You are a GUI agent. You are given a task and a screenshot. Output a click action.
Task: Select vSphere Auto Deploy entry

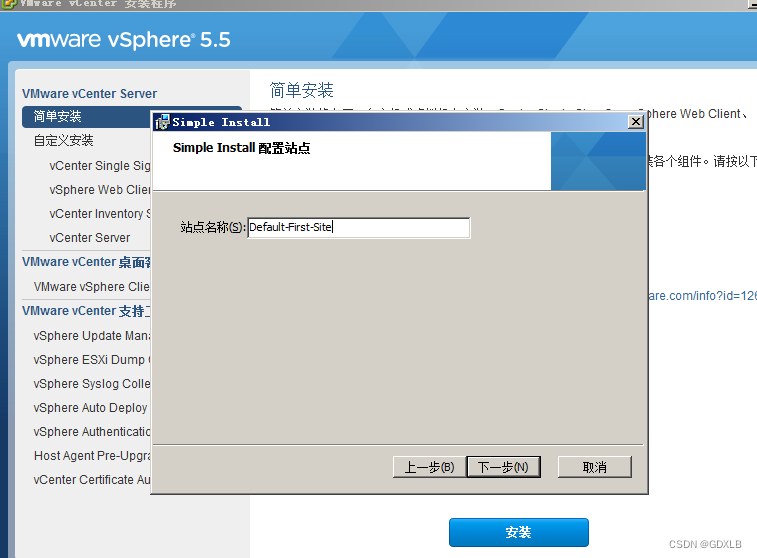[90, 408]
